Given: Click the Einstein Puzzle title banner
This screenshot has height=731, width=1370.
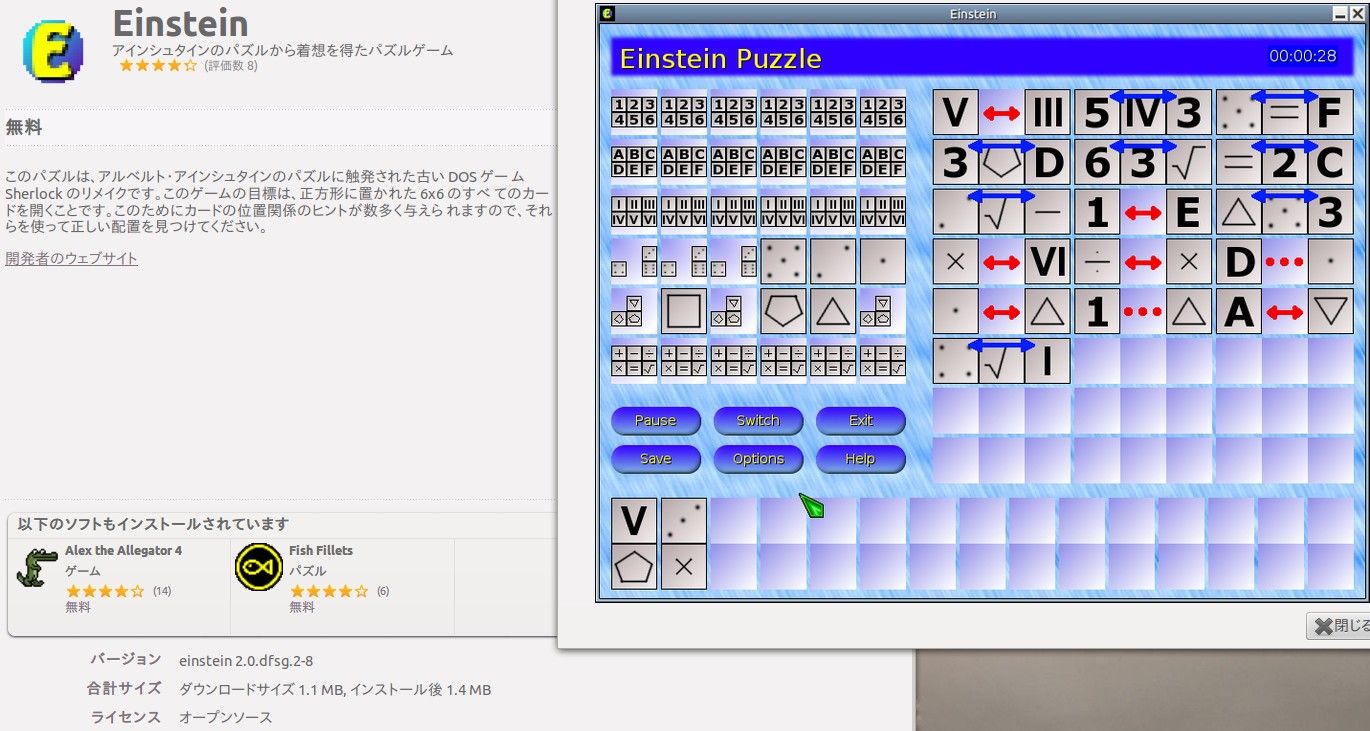Looking at the screenshot, I should pyautogui.click(x=980, y=57).
